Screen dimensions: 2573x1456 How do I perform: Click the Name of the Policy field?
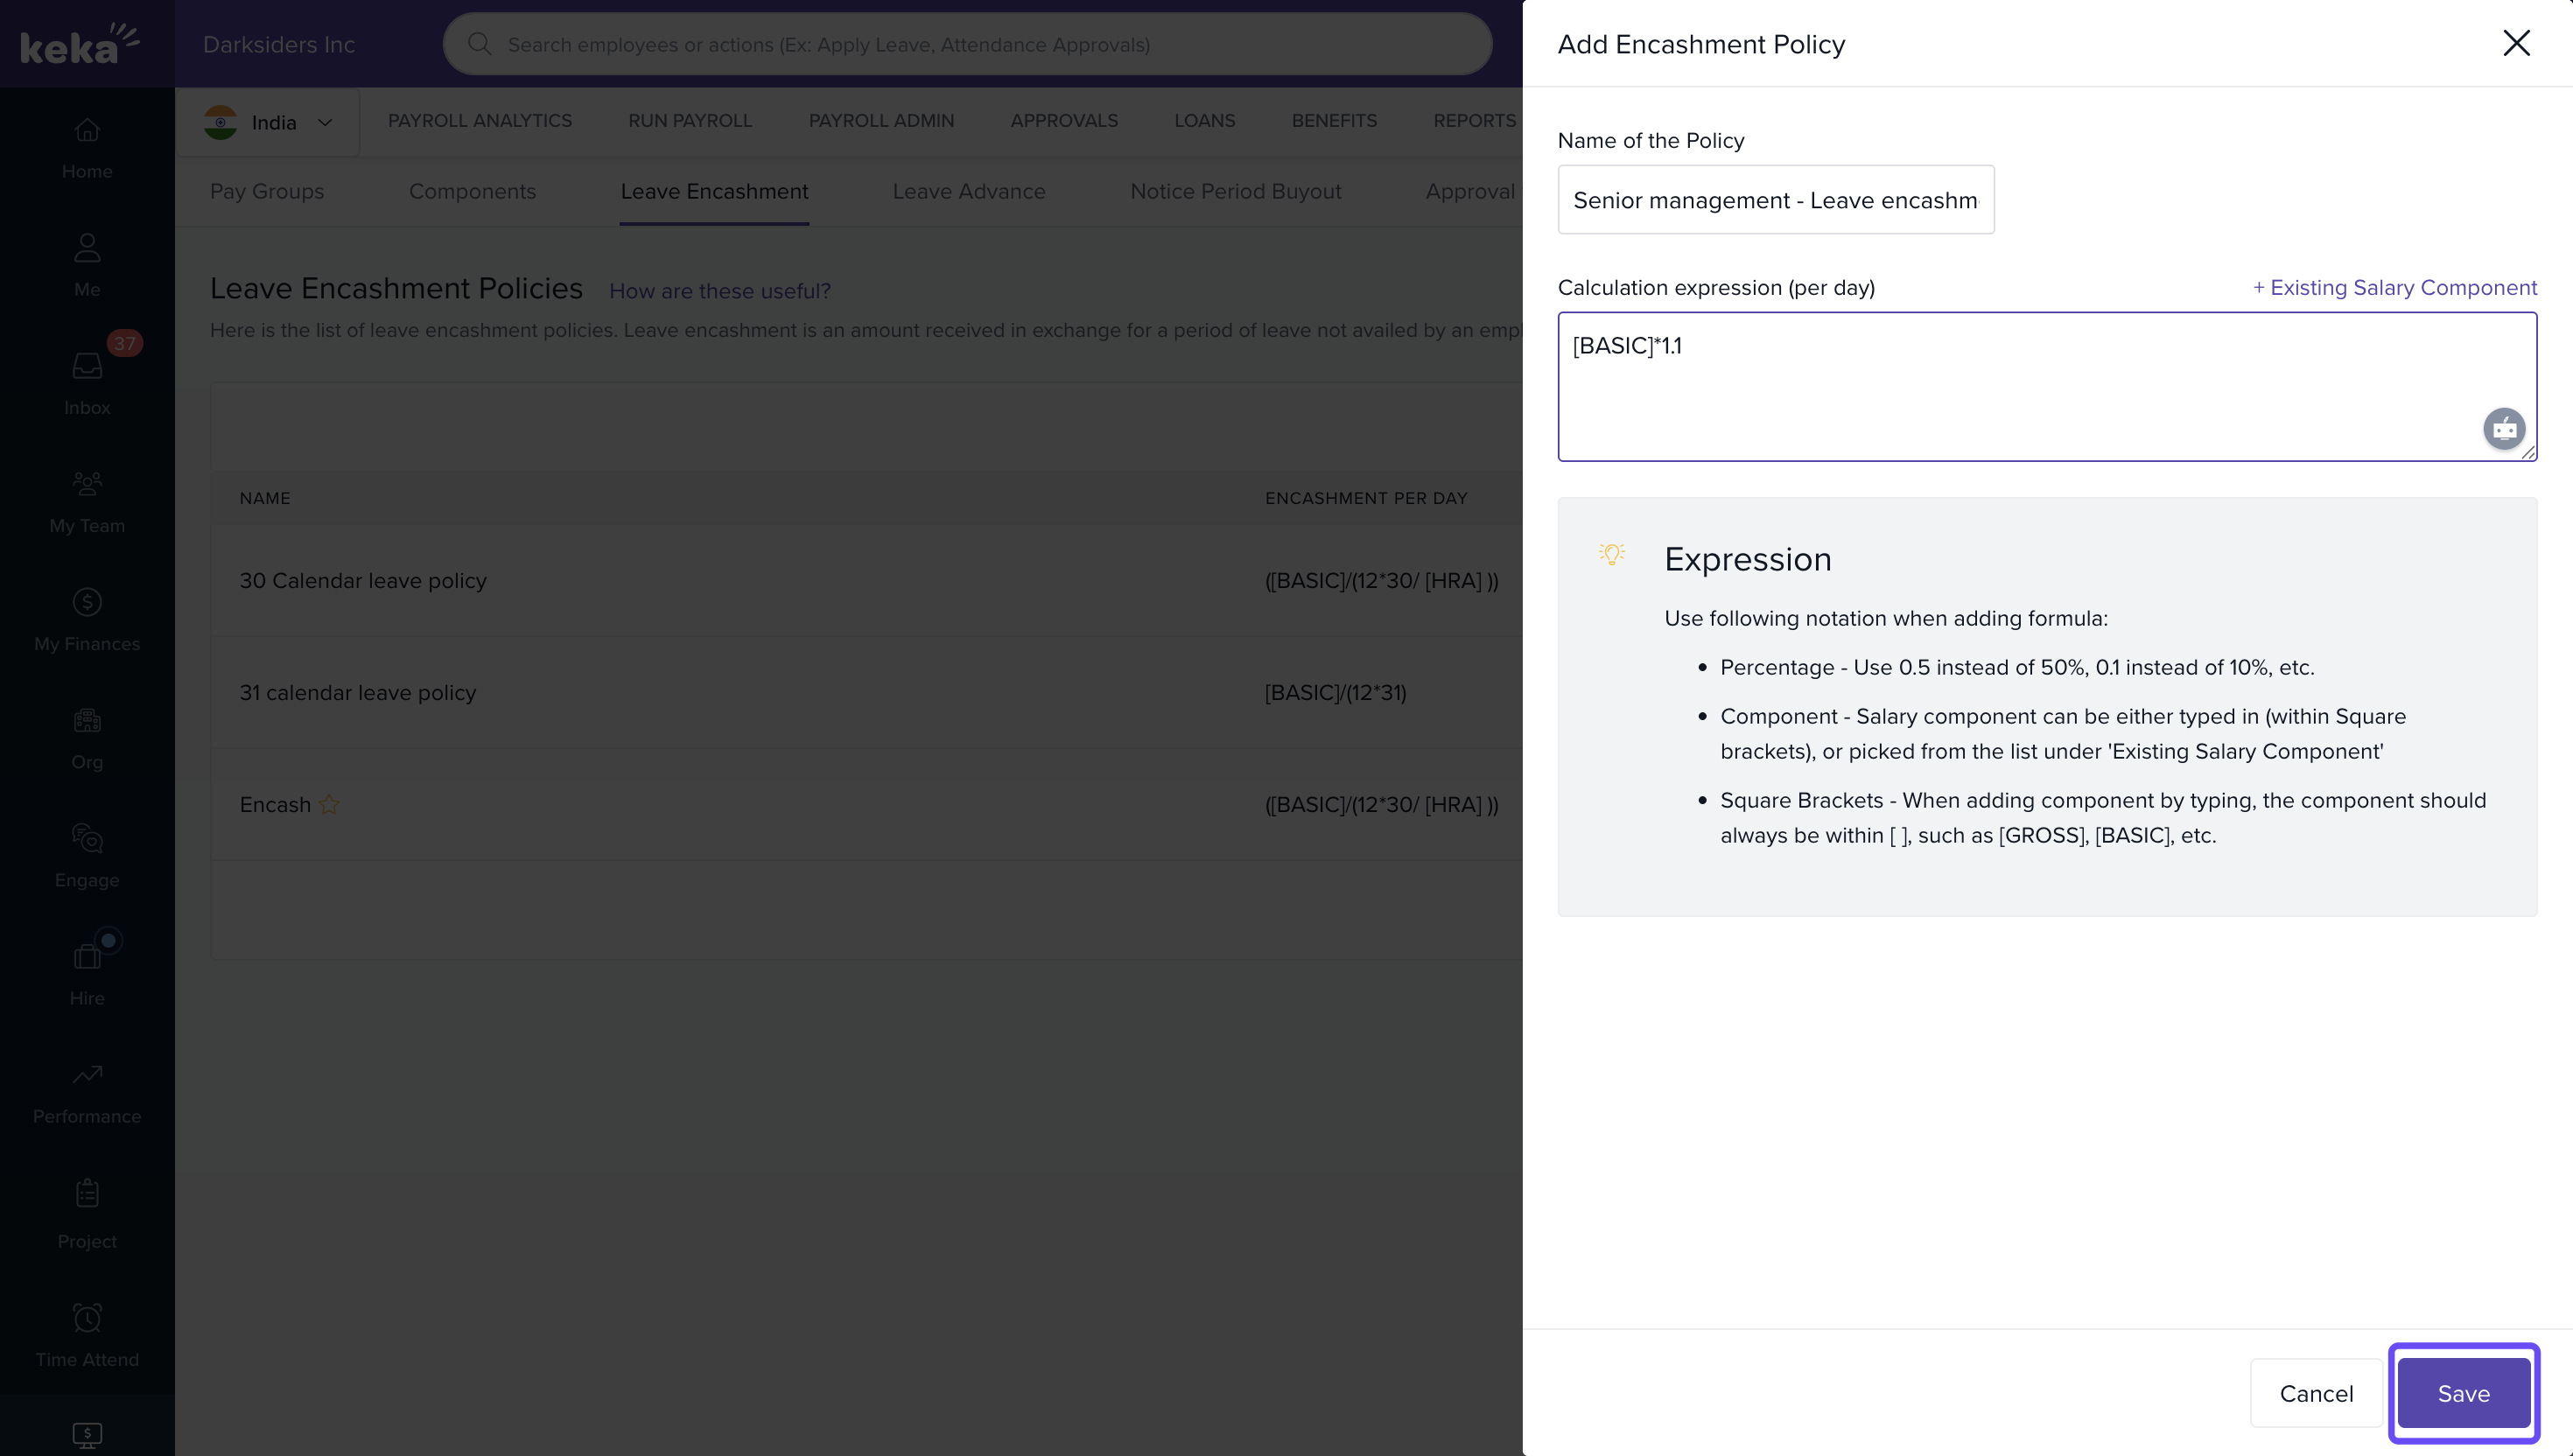tap(1775, 200)
